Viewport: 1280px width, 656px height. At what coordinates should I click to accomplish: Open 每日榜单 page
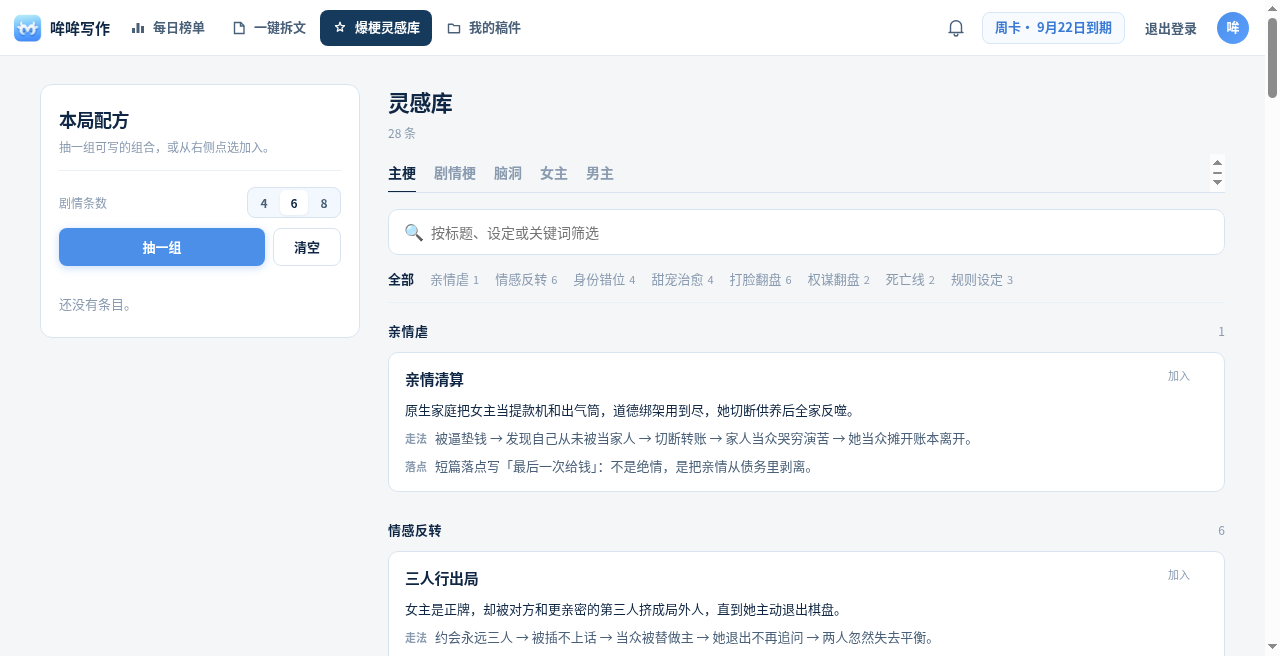(168, 28)
